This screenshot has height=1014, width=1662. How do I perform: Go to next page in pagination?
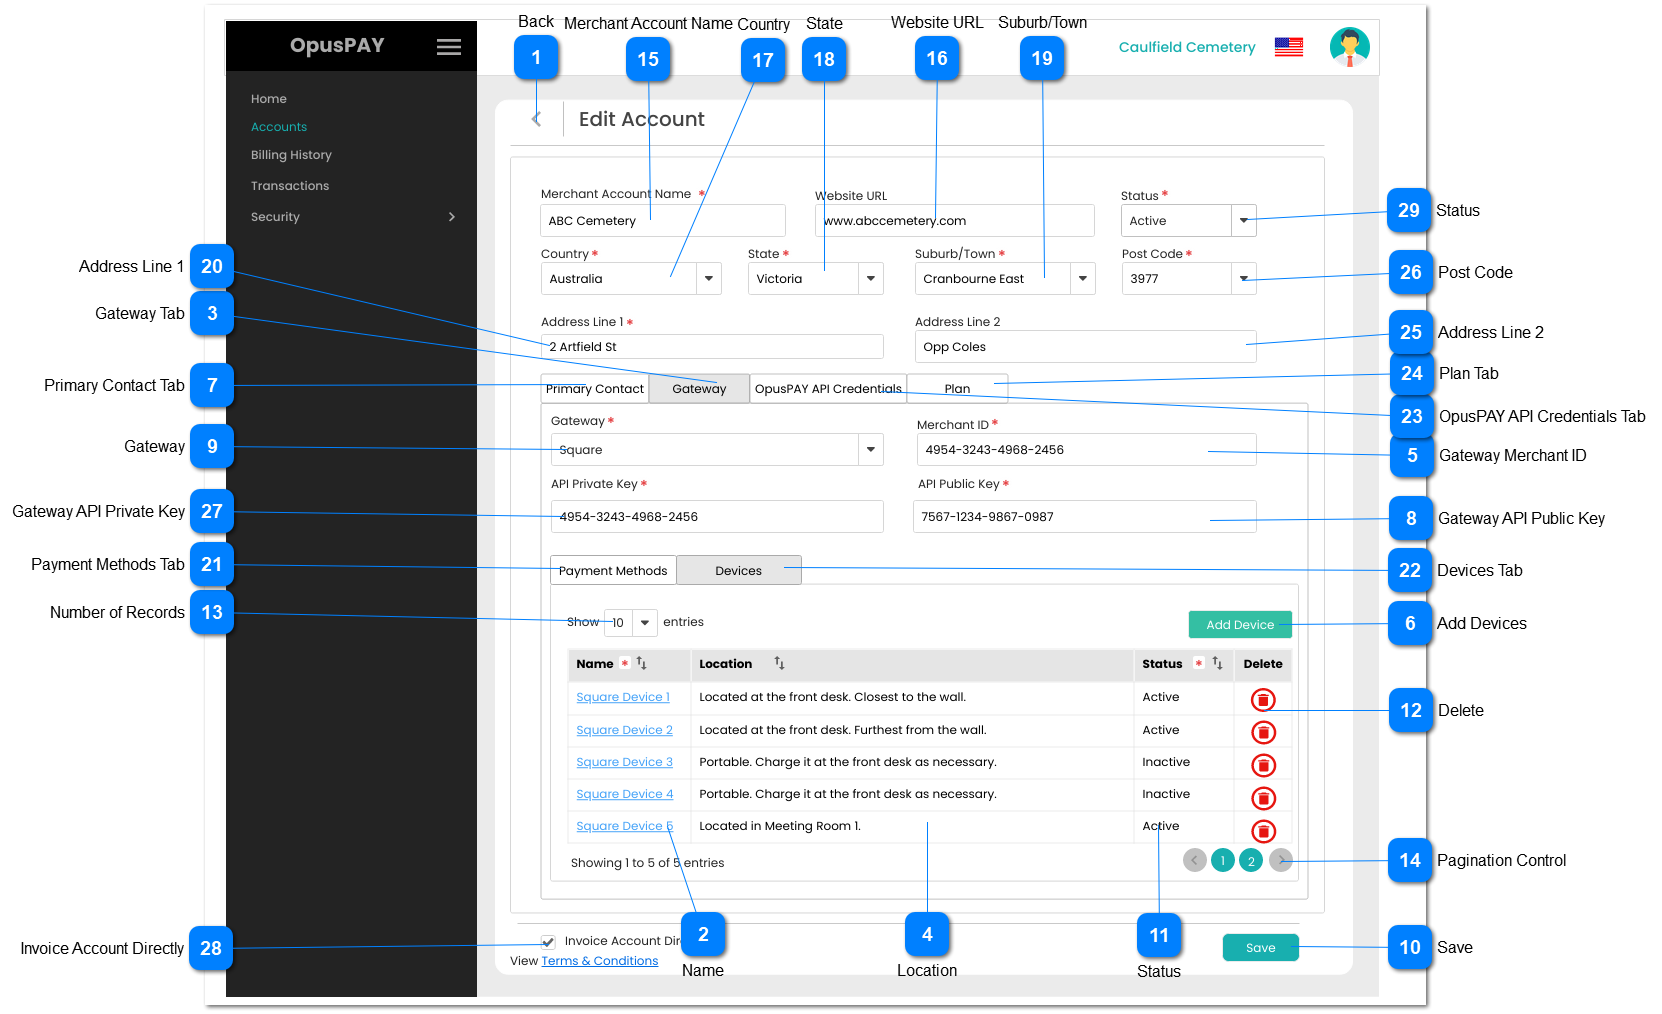(x=1281, y=860)
